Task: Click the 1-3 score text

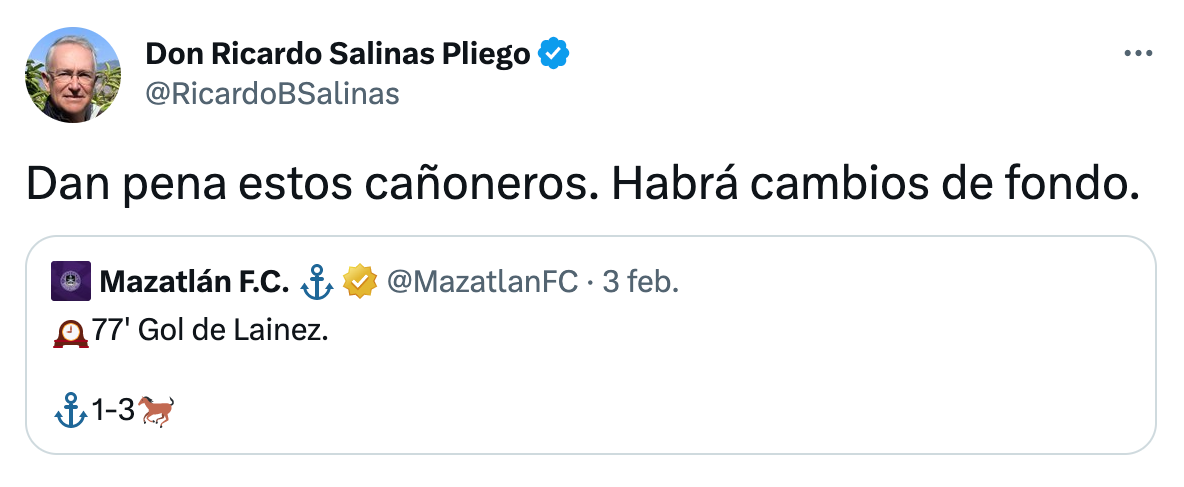Action: coord(113,410)
